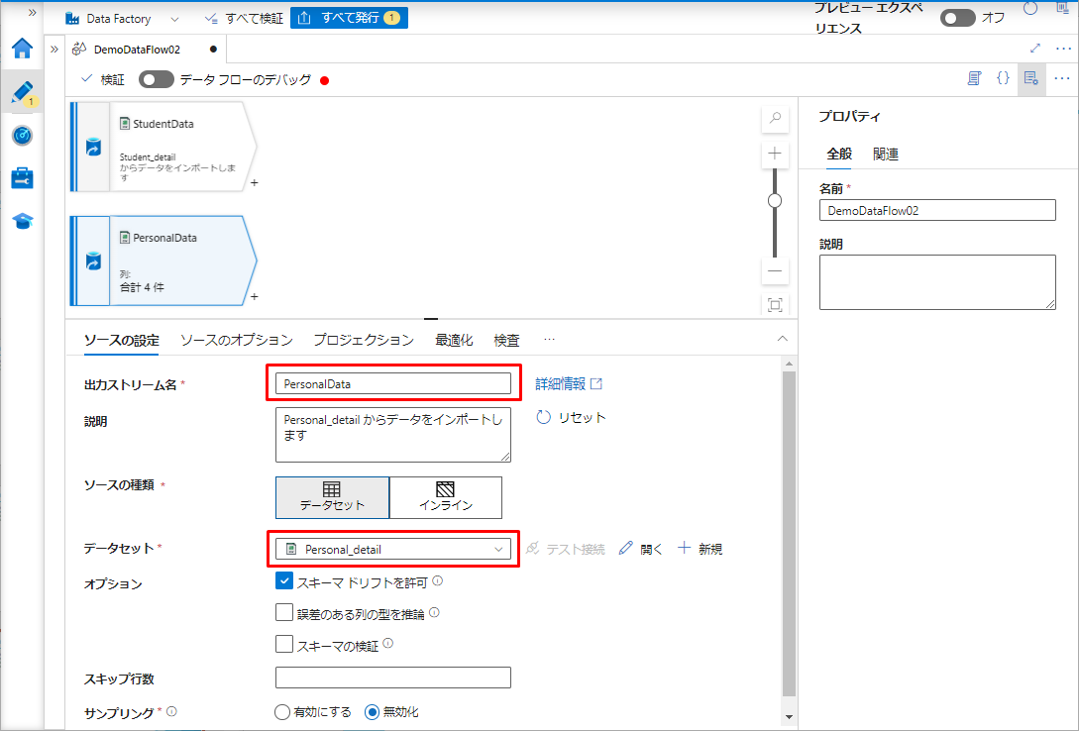Click the refresh icon in top bar
Viewport: 1079px width, 731px height.
click(x=1030, y=9)
